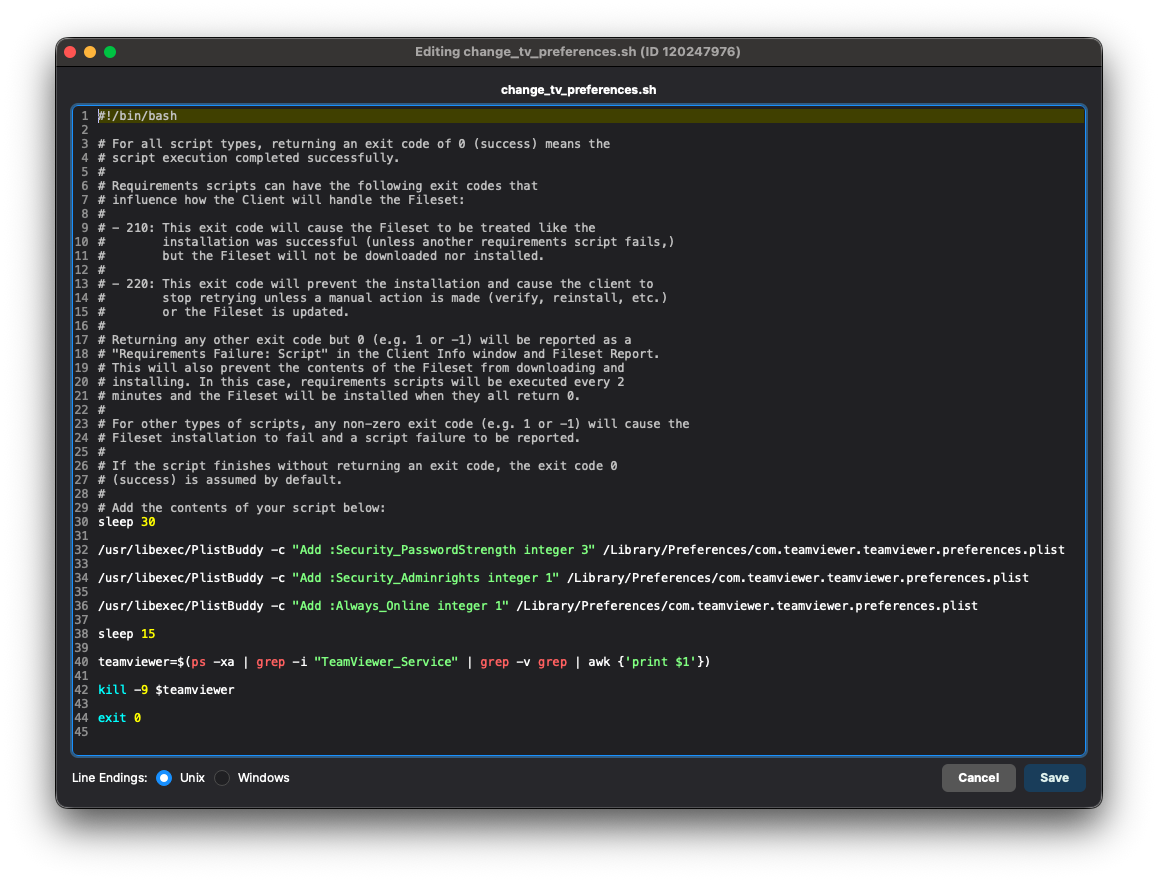Click empty line 45 at the script end

[200, 732]
